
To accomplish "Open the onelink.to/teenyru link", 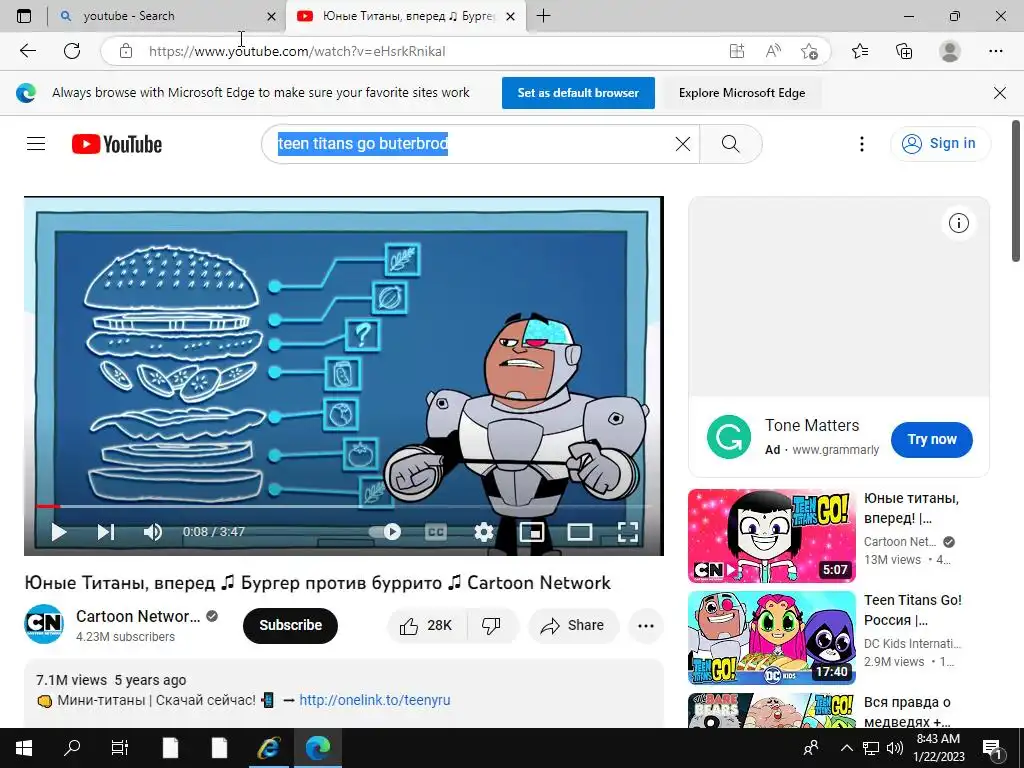I will [375, 700].
